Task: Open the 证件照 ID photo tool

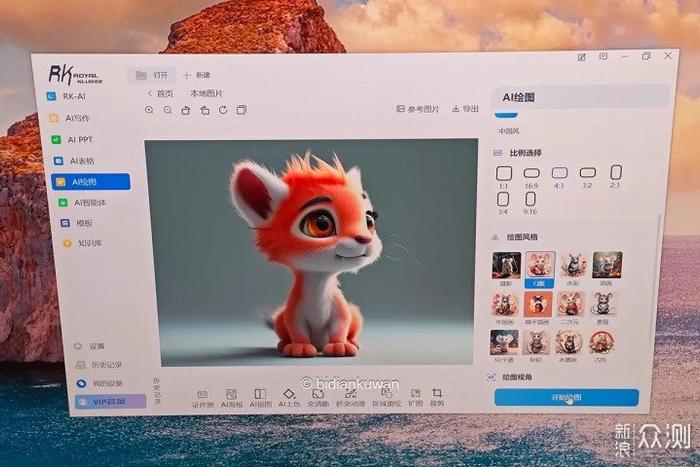Action: [203, 398]
